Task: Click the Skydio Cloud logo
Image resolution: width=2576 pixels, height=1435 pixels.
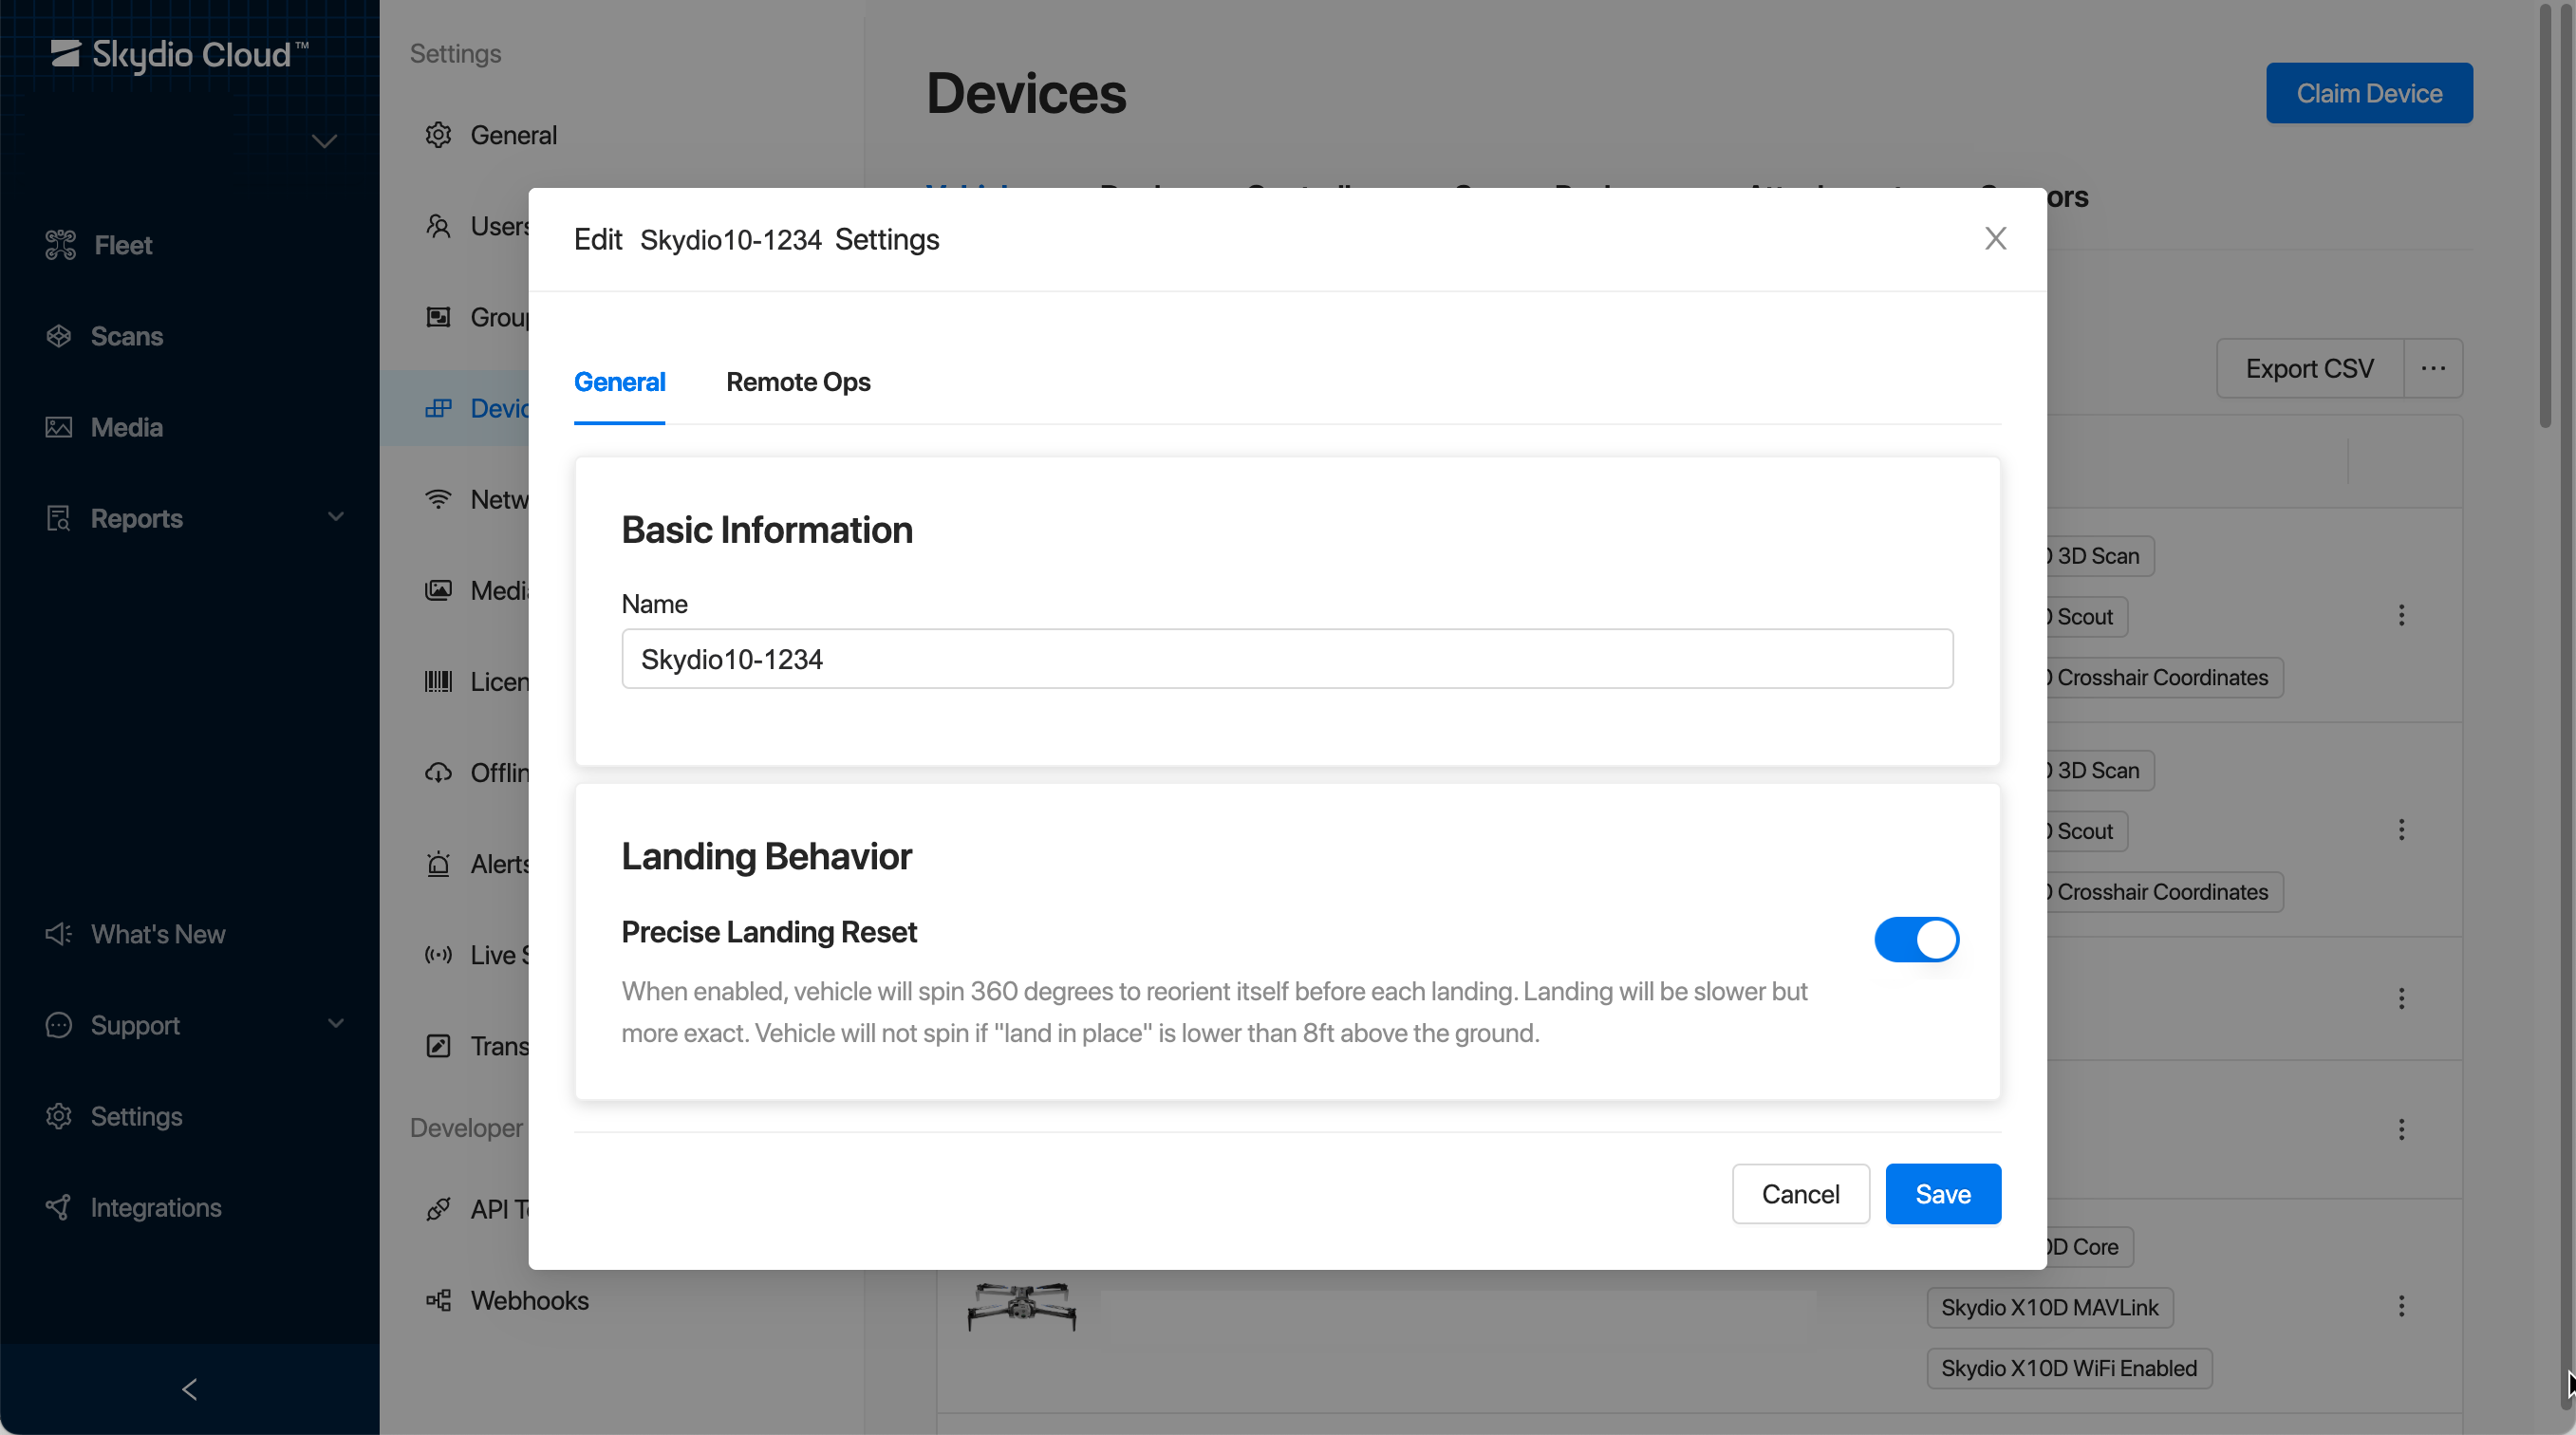Action: coord(180,54)
